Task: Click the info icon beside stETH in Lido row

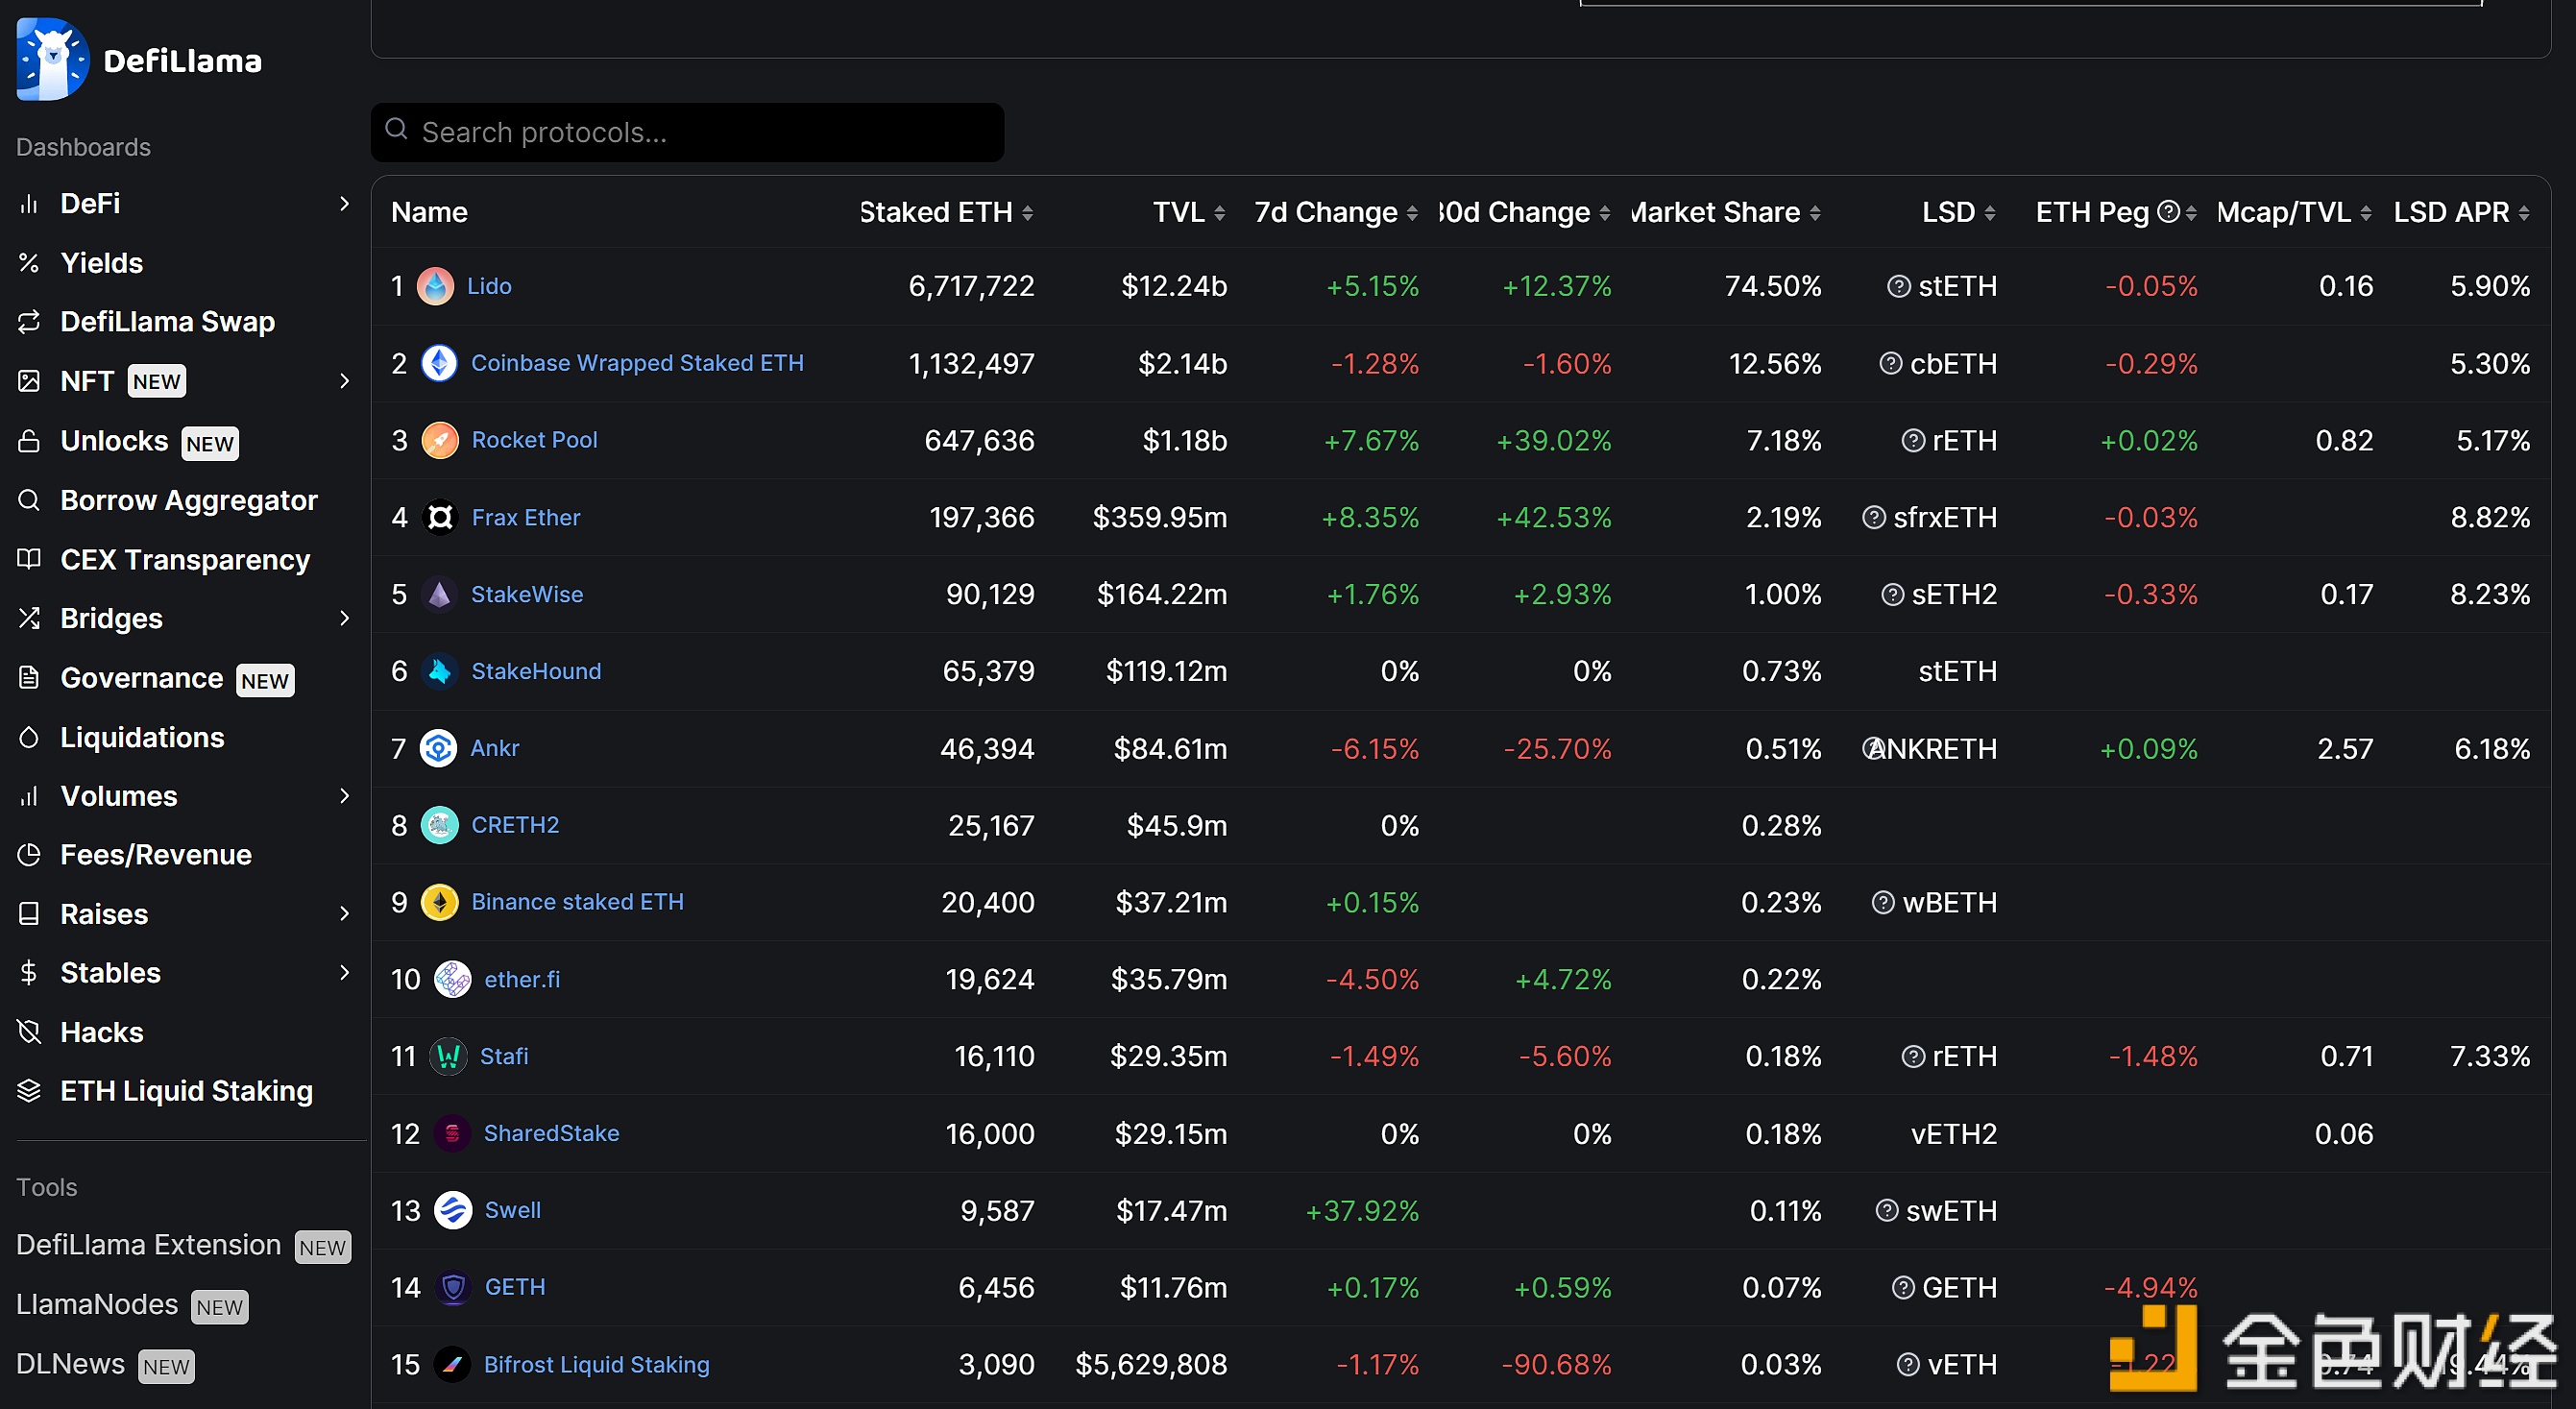Action: pos(1898,287)
